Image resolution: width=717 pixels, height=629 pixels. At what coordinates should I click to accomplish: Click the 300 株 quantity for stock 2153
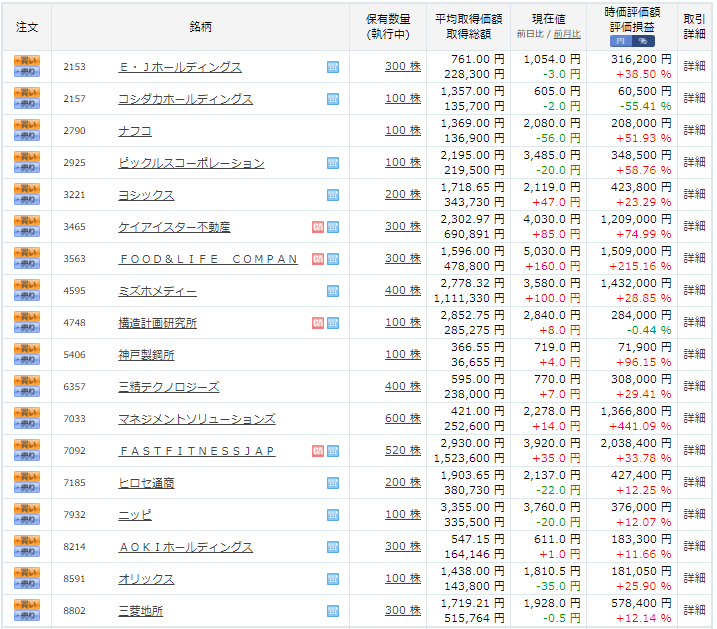403,66
